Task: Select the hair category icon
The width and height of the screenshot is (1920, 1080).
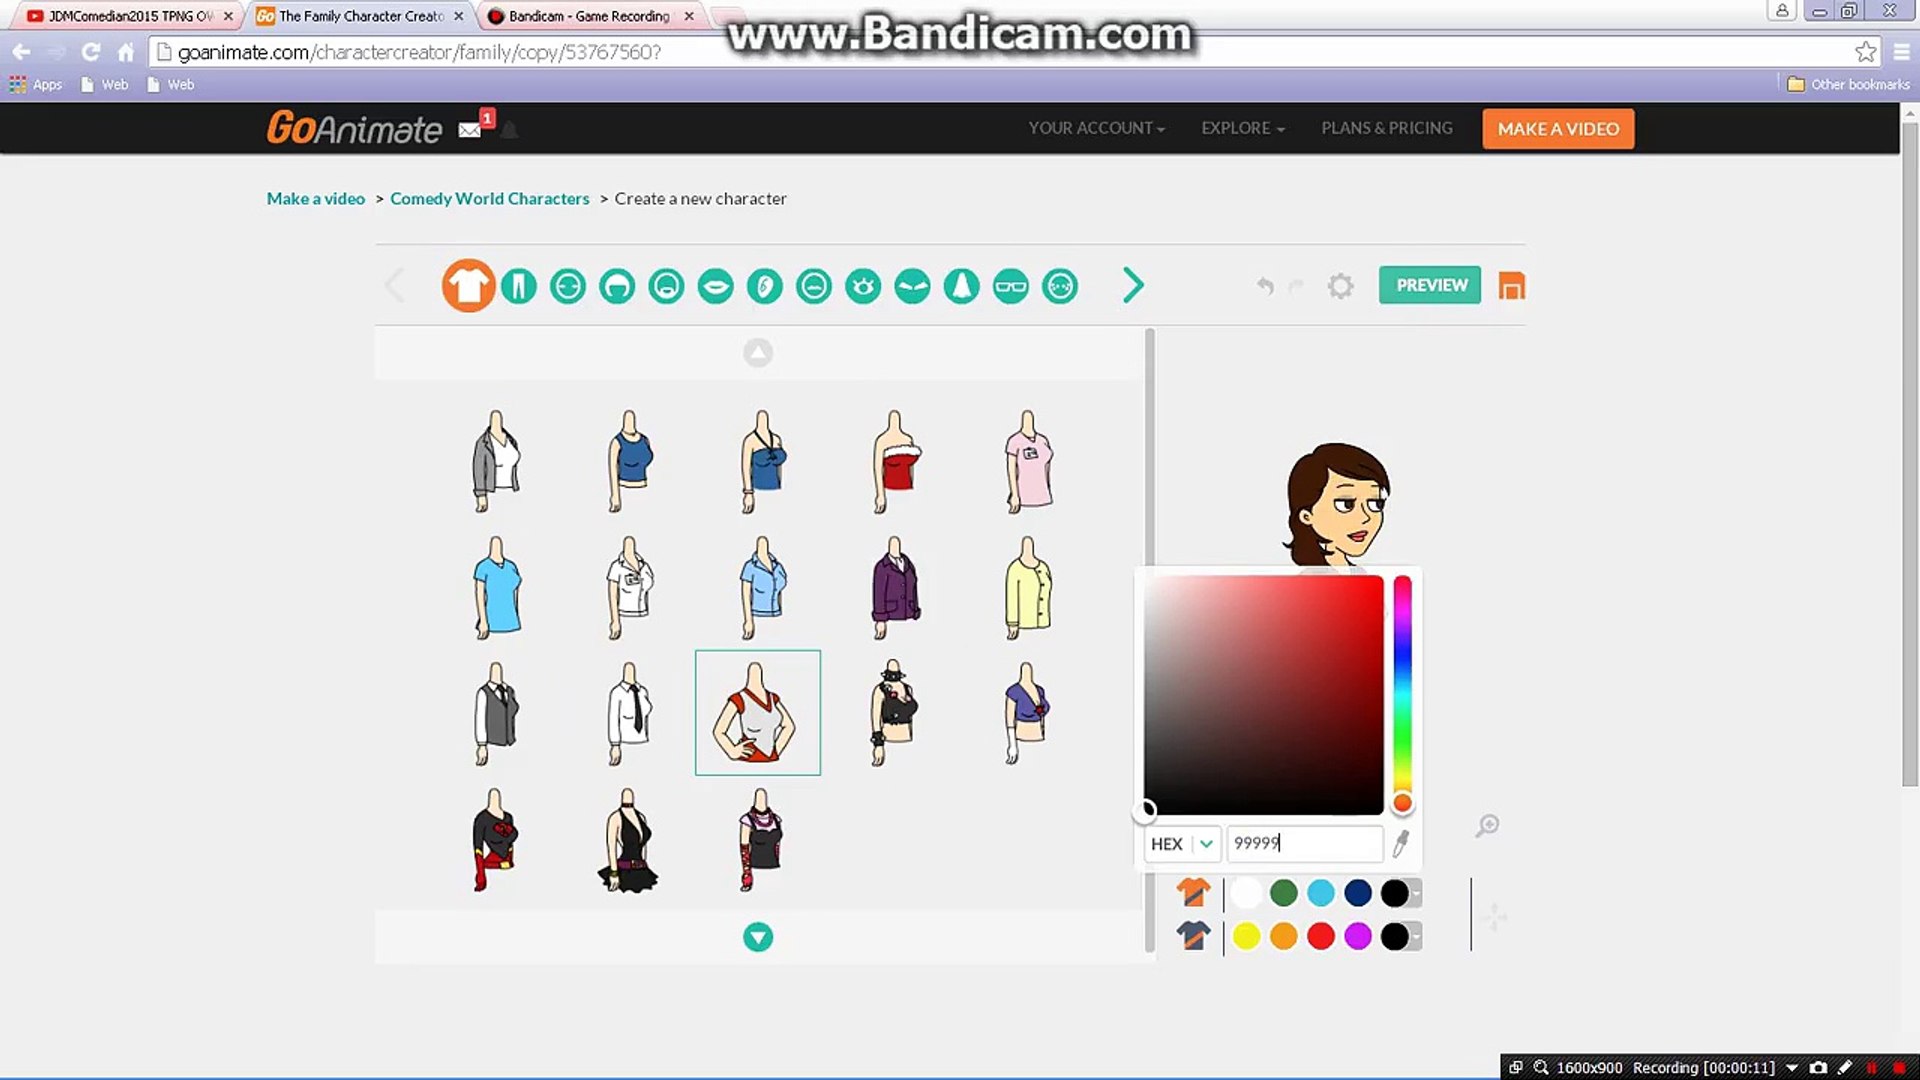Action: click(617, 285)
